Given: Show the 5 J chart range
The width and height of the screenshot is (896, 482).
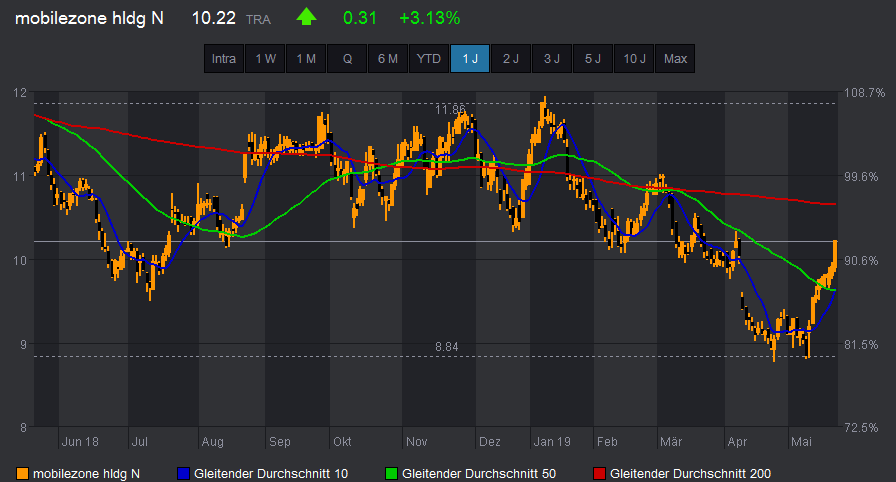Looking at the screenshot, I should coord(593,59).
